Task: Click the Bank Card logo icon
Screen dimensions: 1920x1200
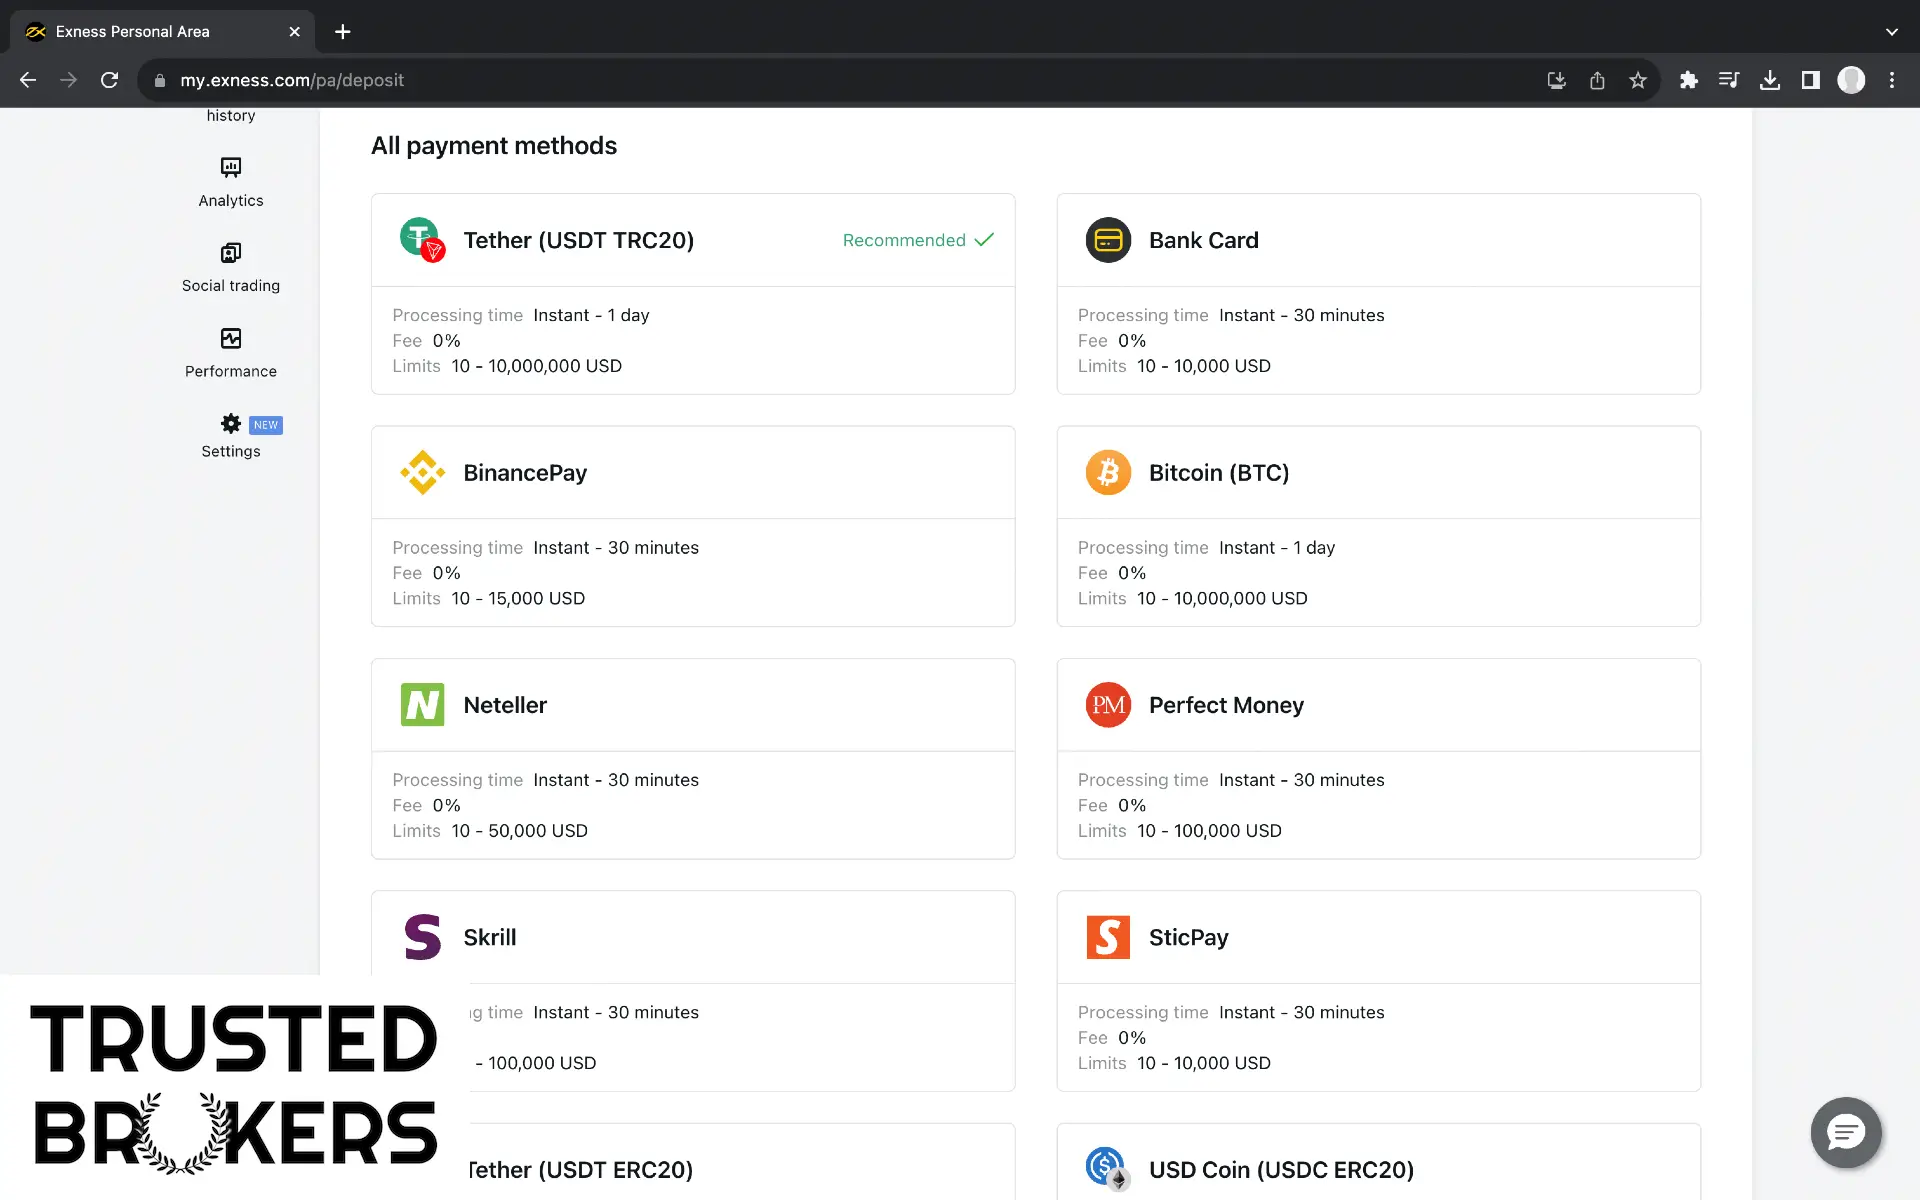Action: pos(1108,240)
